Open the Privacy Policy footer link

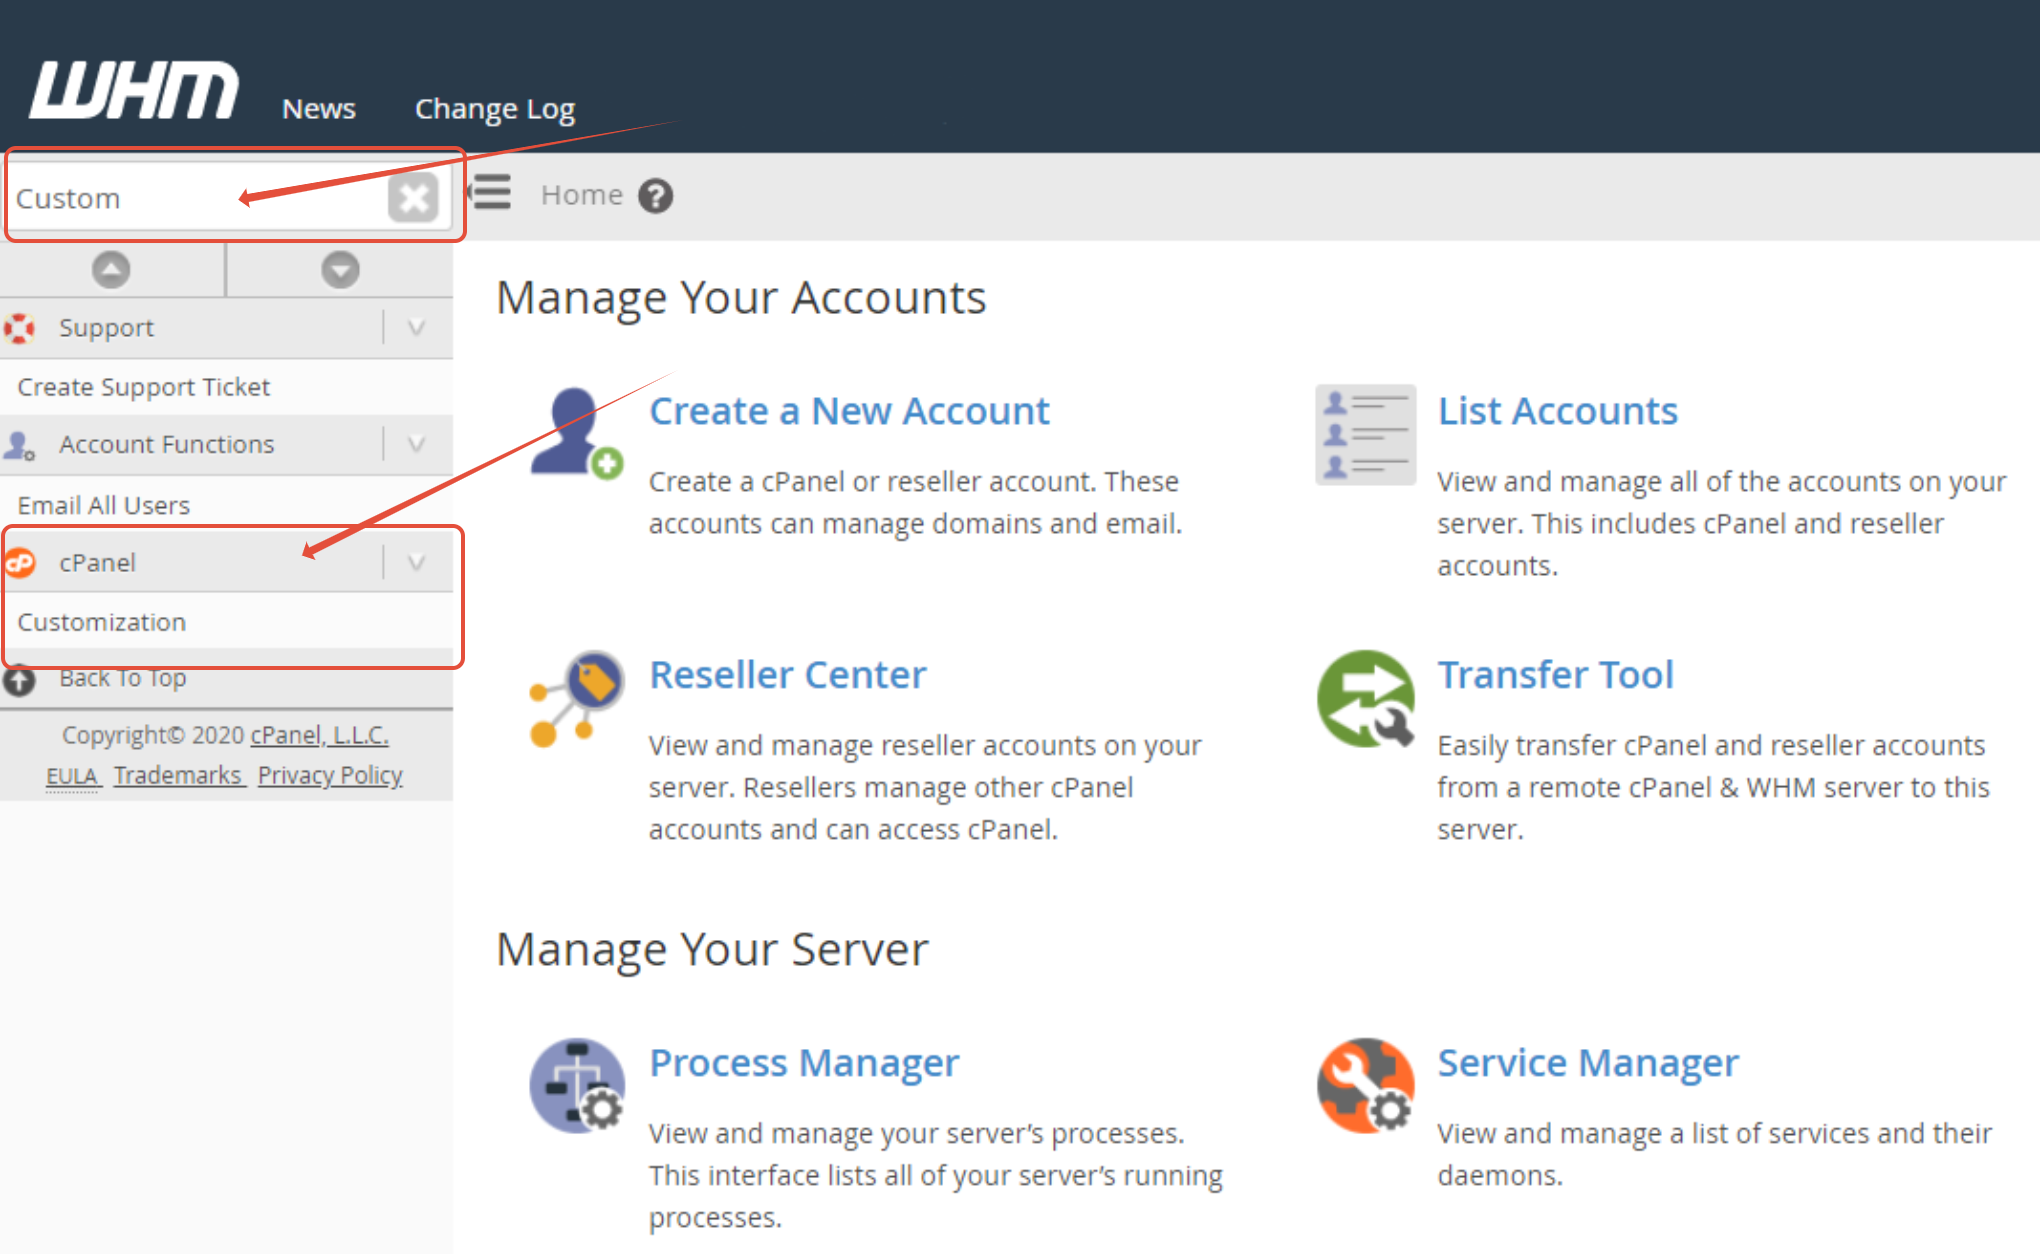(330, 775)
